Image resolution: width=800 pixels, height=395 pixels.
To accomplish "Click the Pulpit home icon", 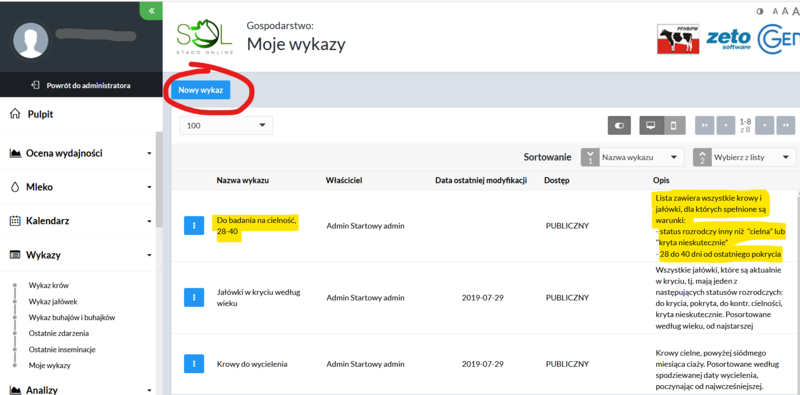I will pyautogui.click(x=15, y=114).
